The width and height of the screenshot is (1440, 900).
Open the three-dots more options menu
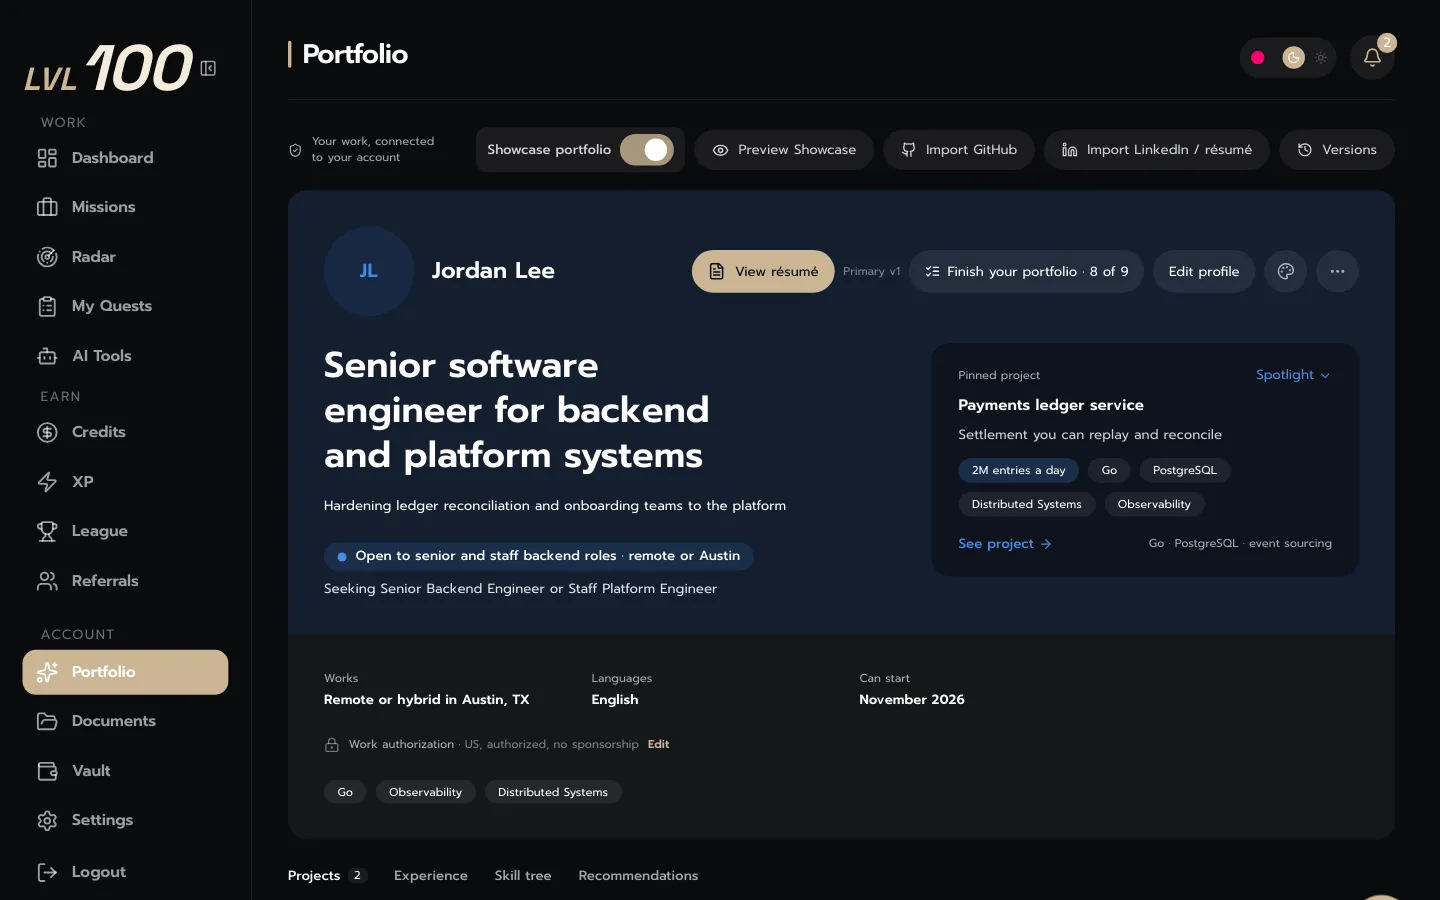click(1337, 271)
